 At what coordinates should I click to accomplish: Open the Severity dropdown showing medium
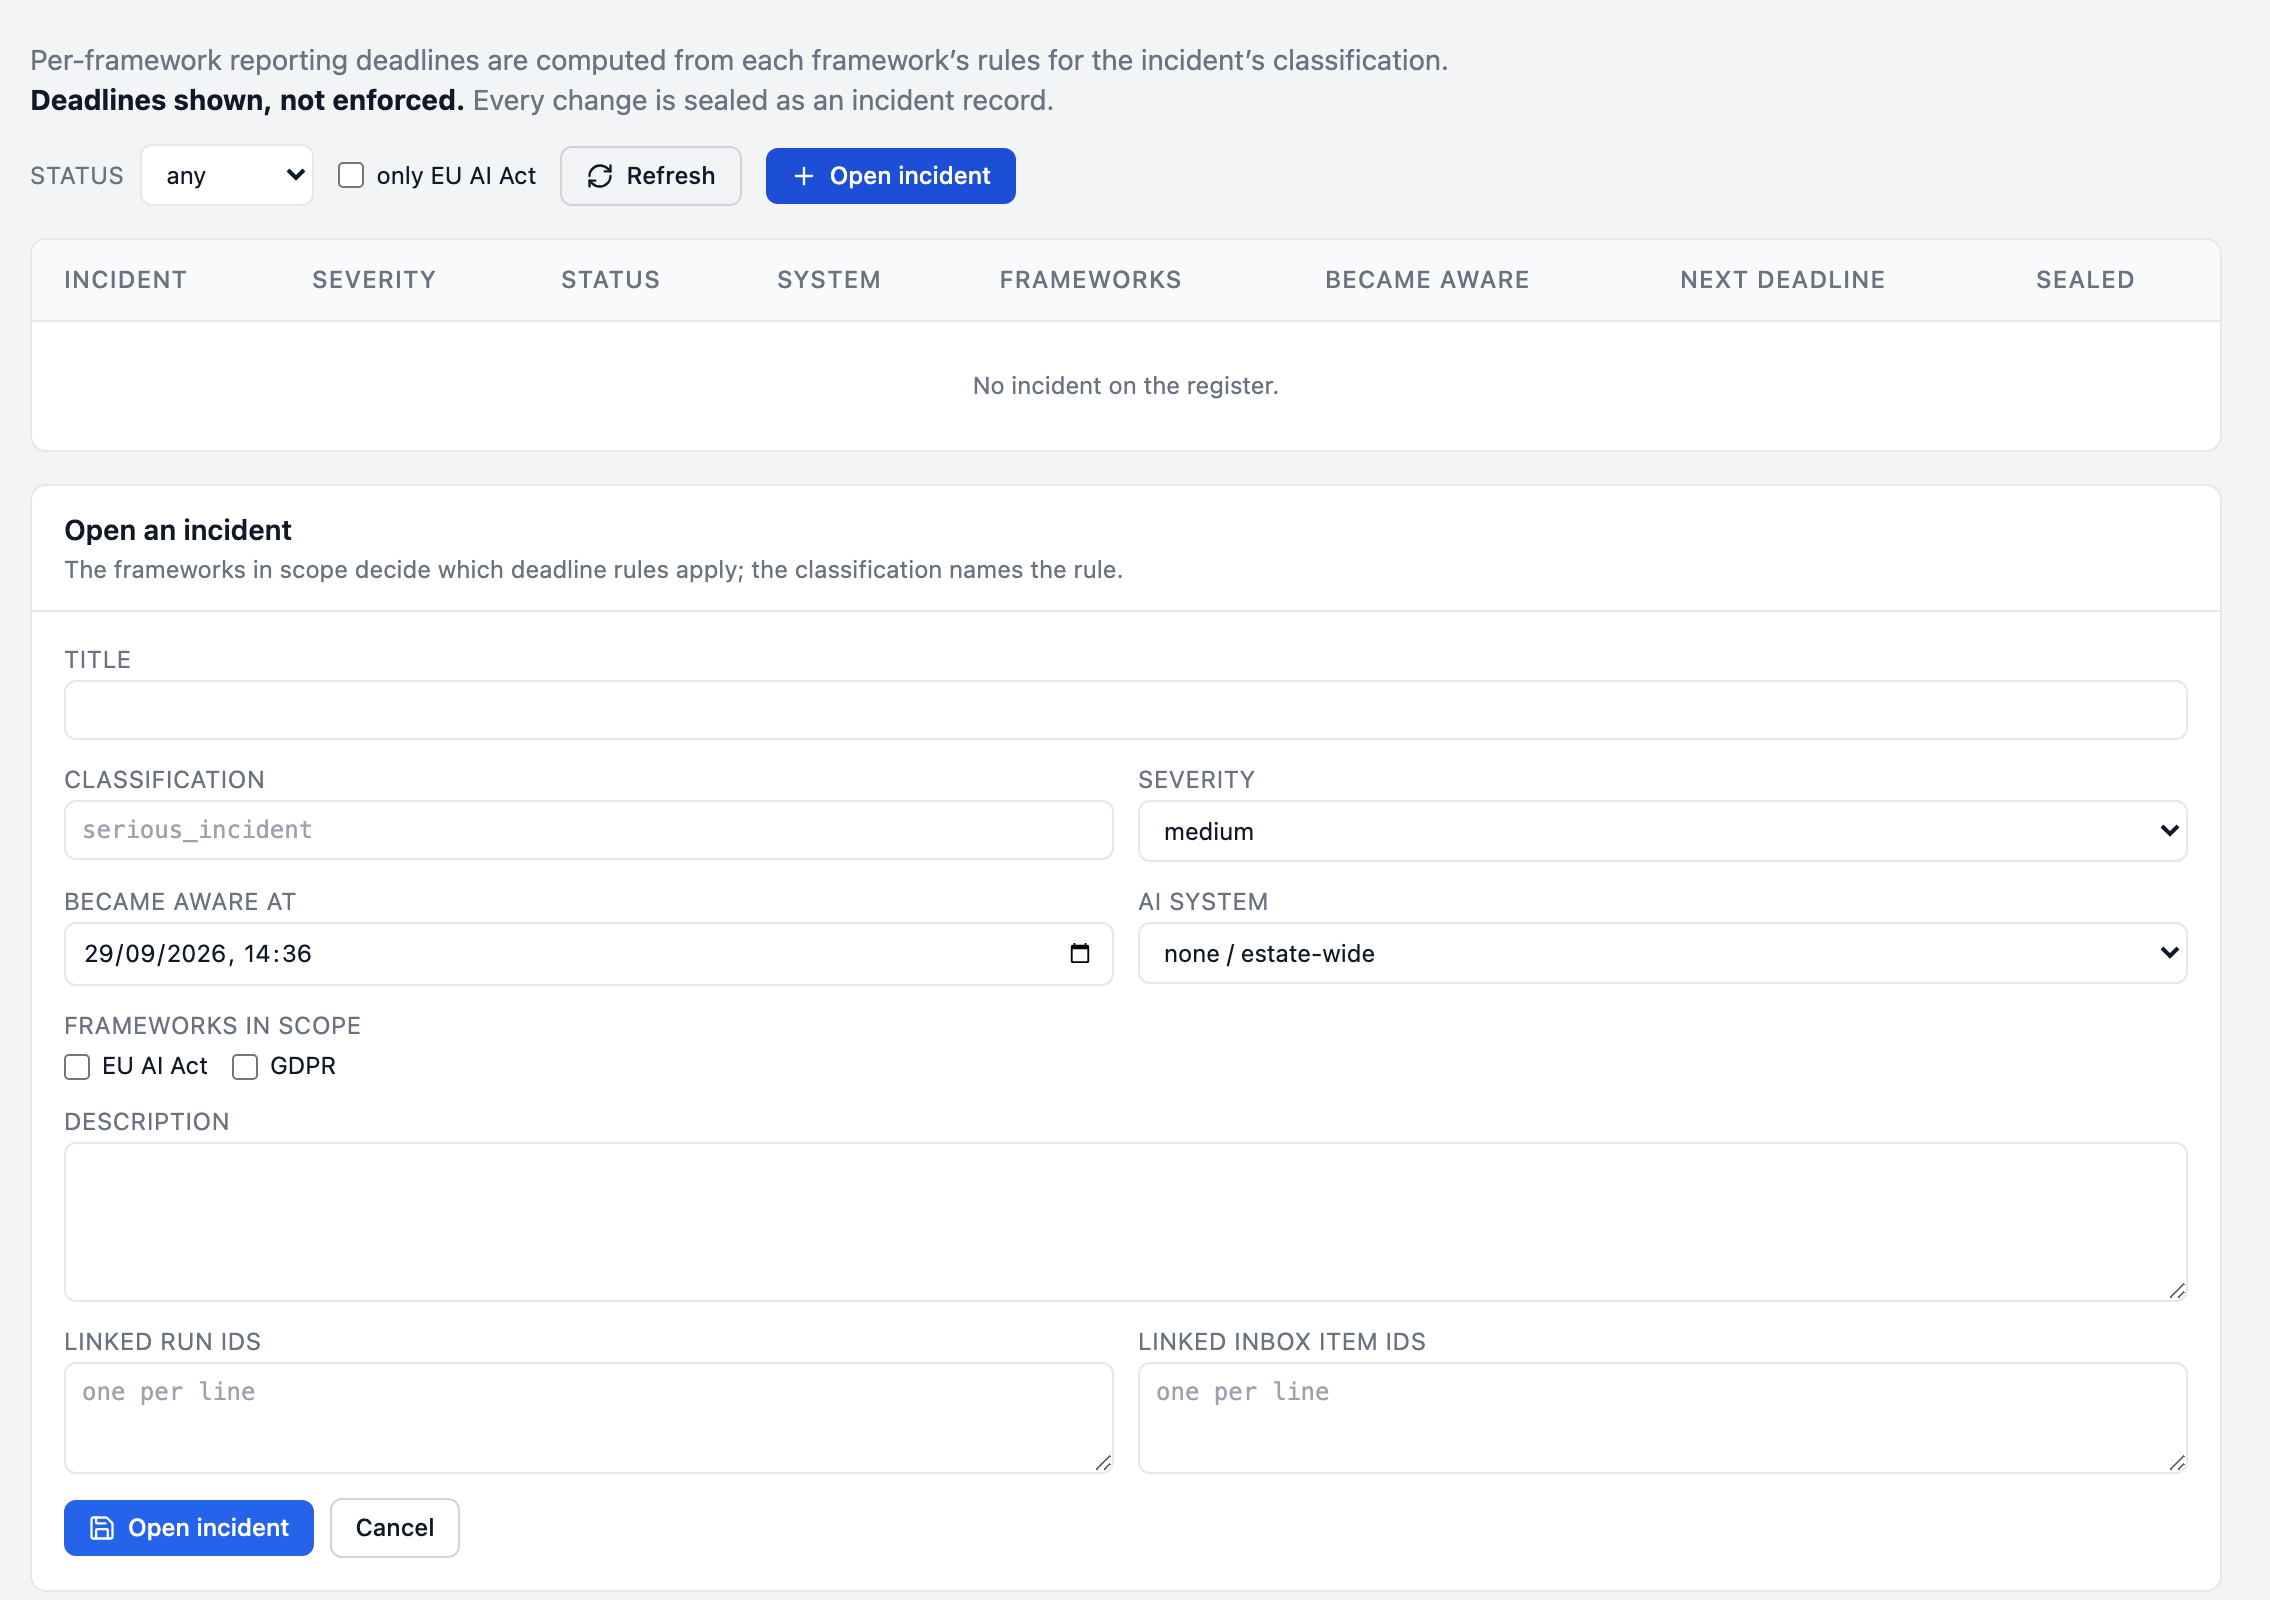pos(1662,831)
